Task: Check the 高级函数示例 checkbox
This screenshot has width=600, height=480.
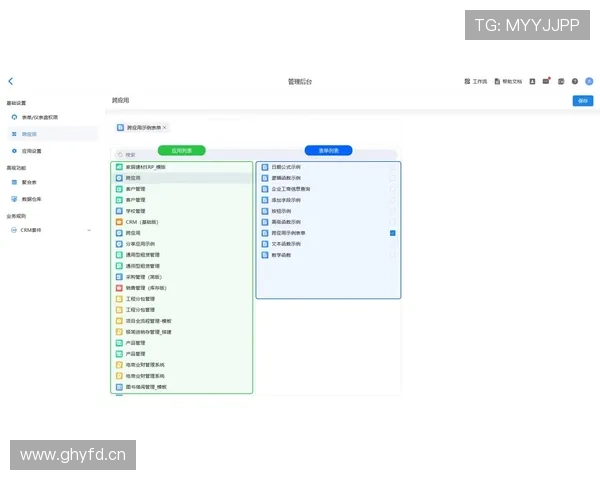Action: pyautogui.click(x=393, y=222)
